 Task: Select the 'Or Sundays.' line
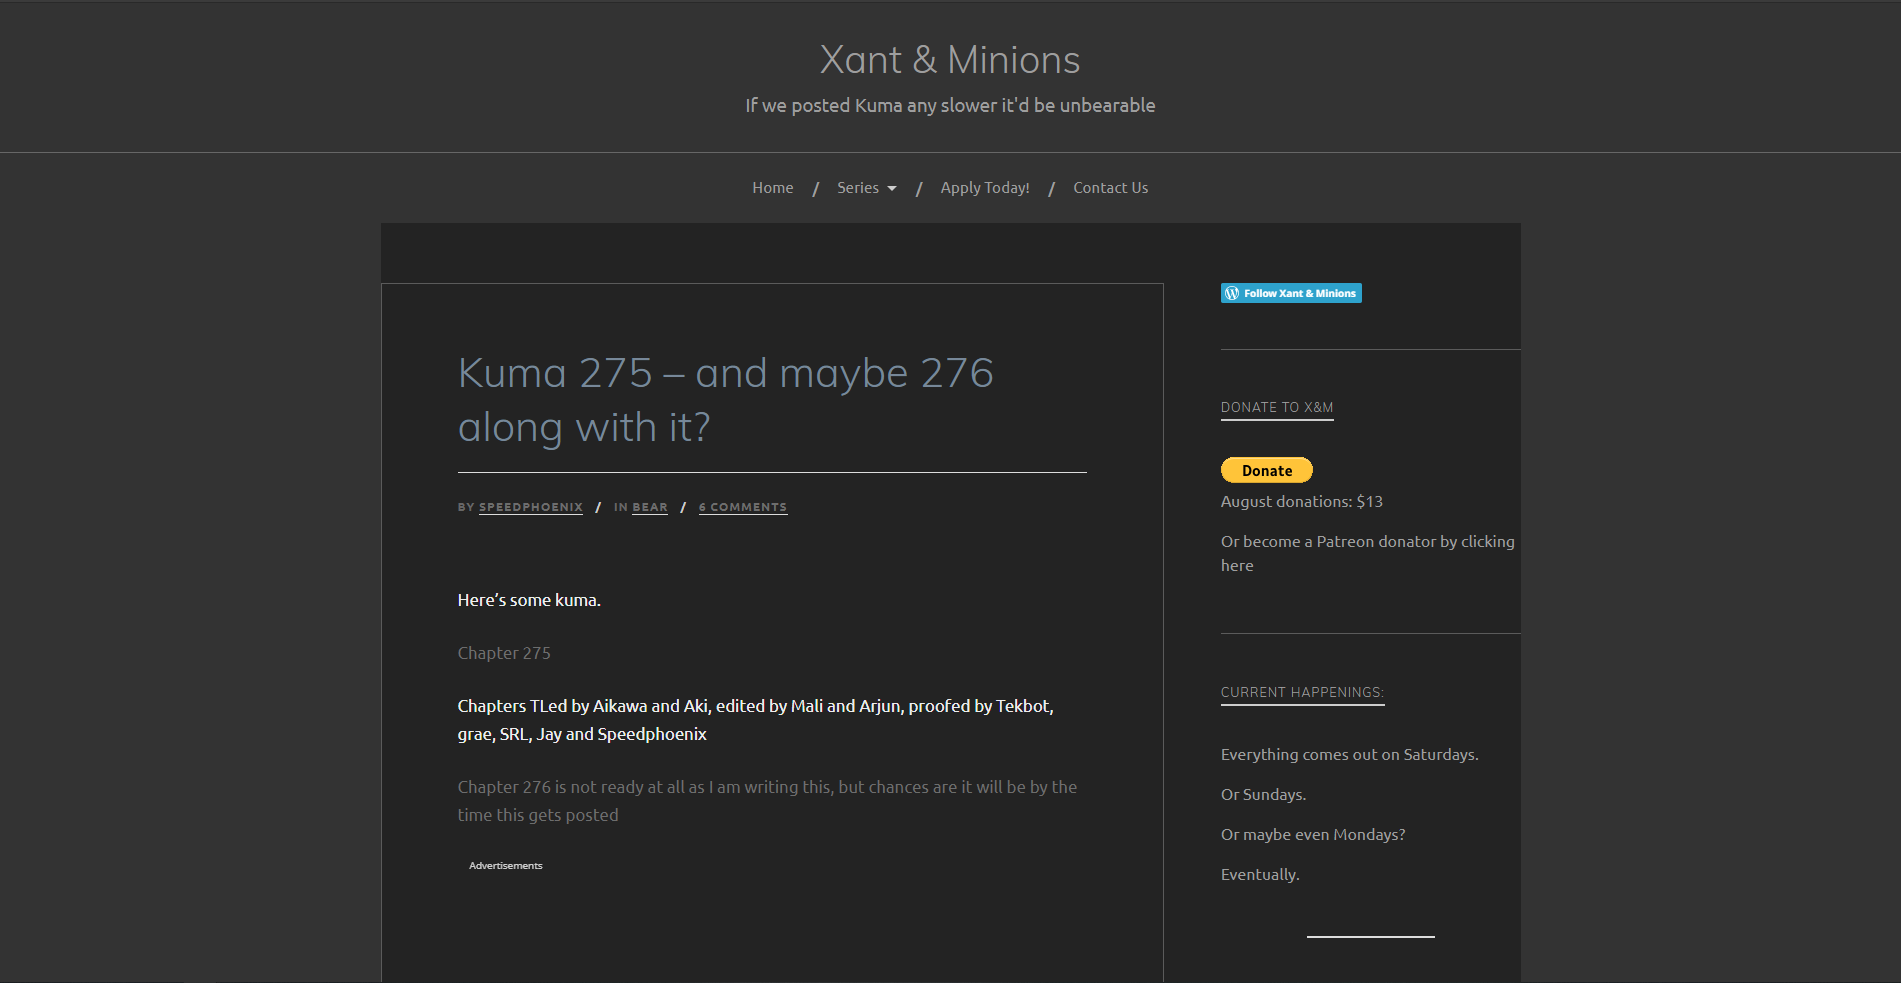(1263, 795)
